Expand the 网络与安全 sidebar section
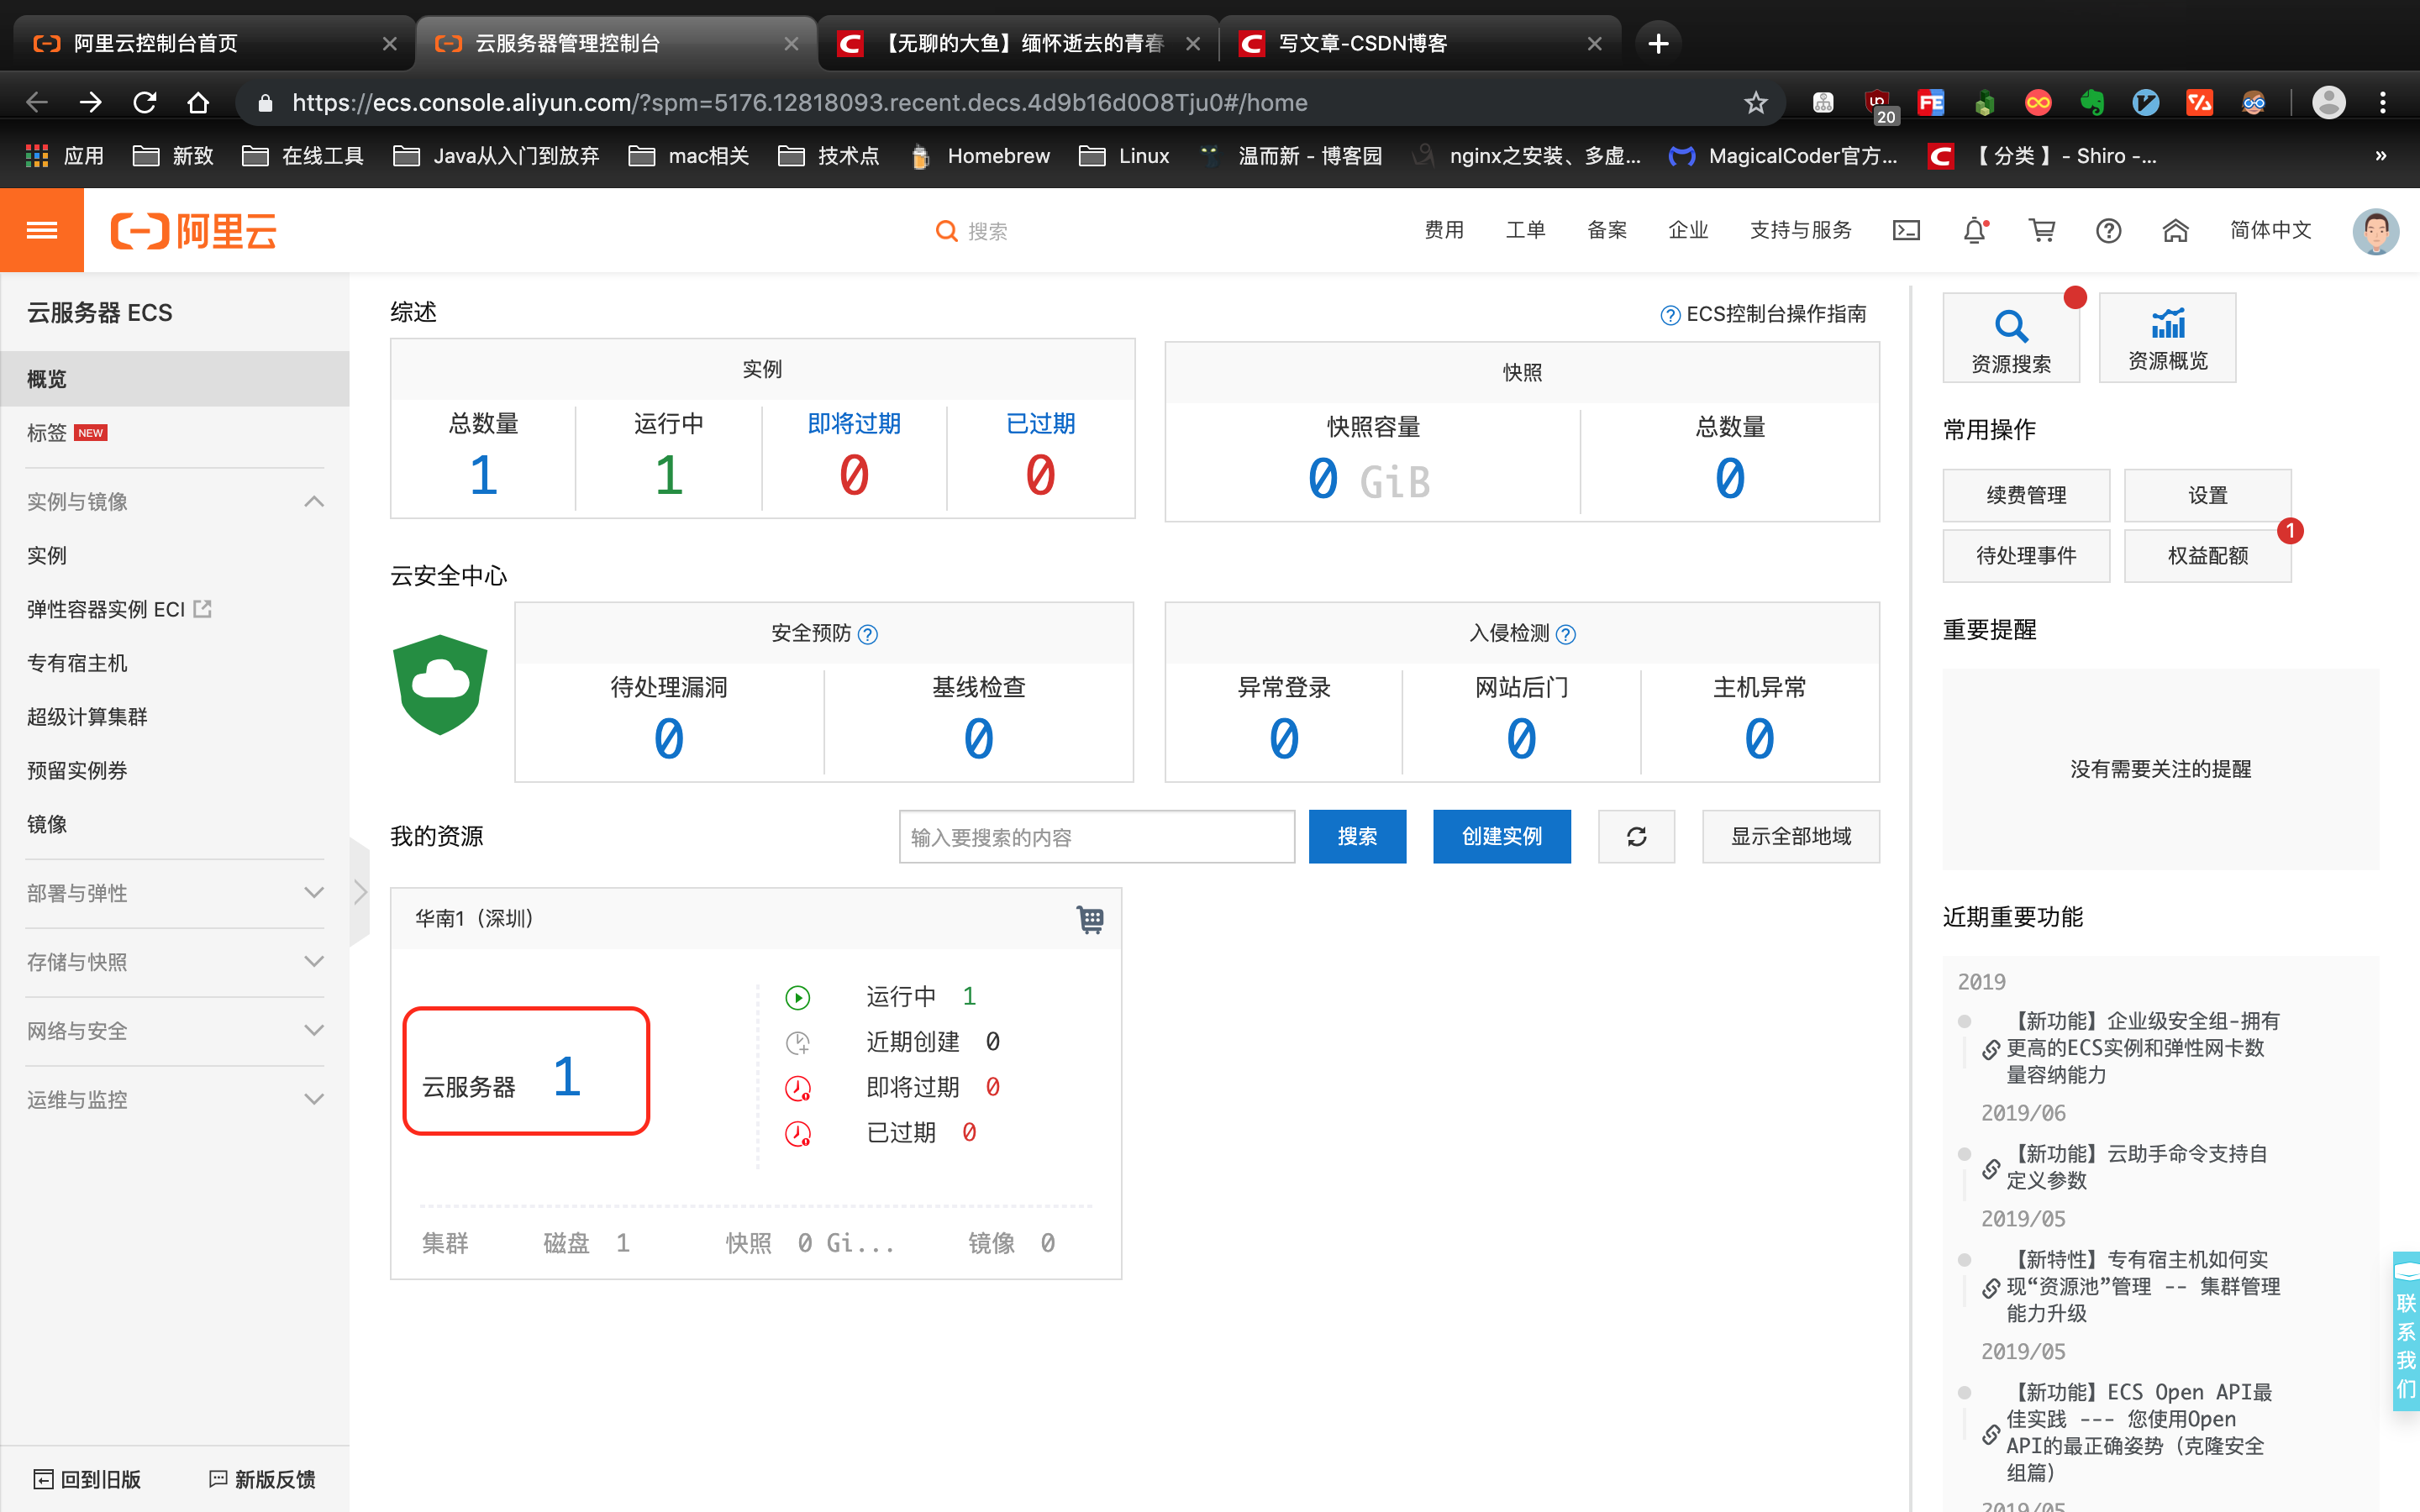The height and width of the screenshot is (1512, 2420). click(313, 1031)
